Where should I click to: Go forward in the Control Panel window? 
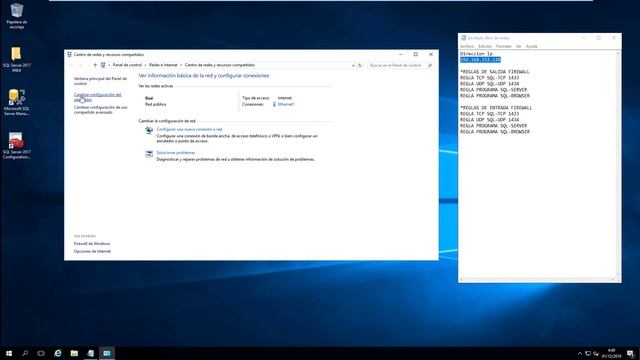point(80,65)
